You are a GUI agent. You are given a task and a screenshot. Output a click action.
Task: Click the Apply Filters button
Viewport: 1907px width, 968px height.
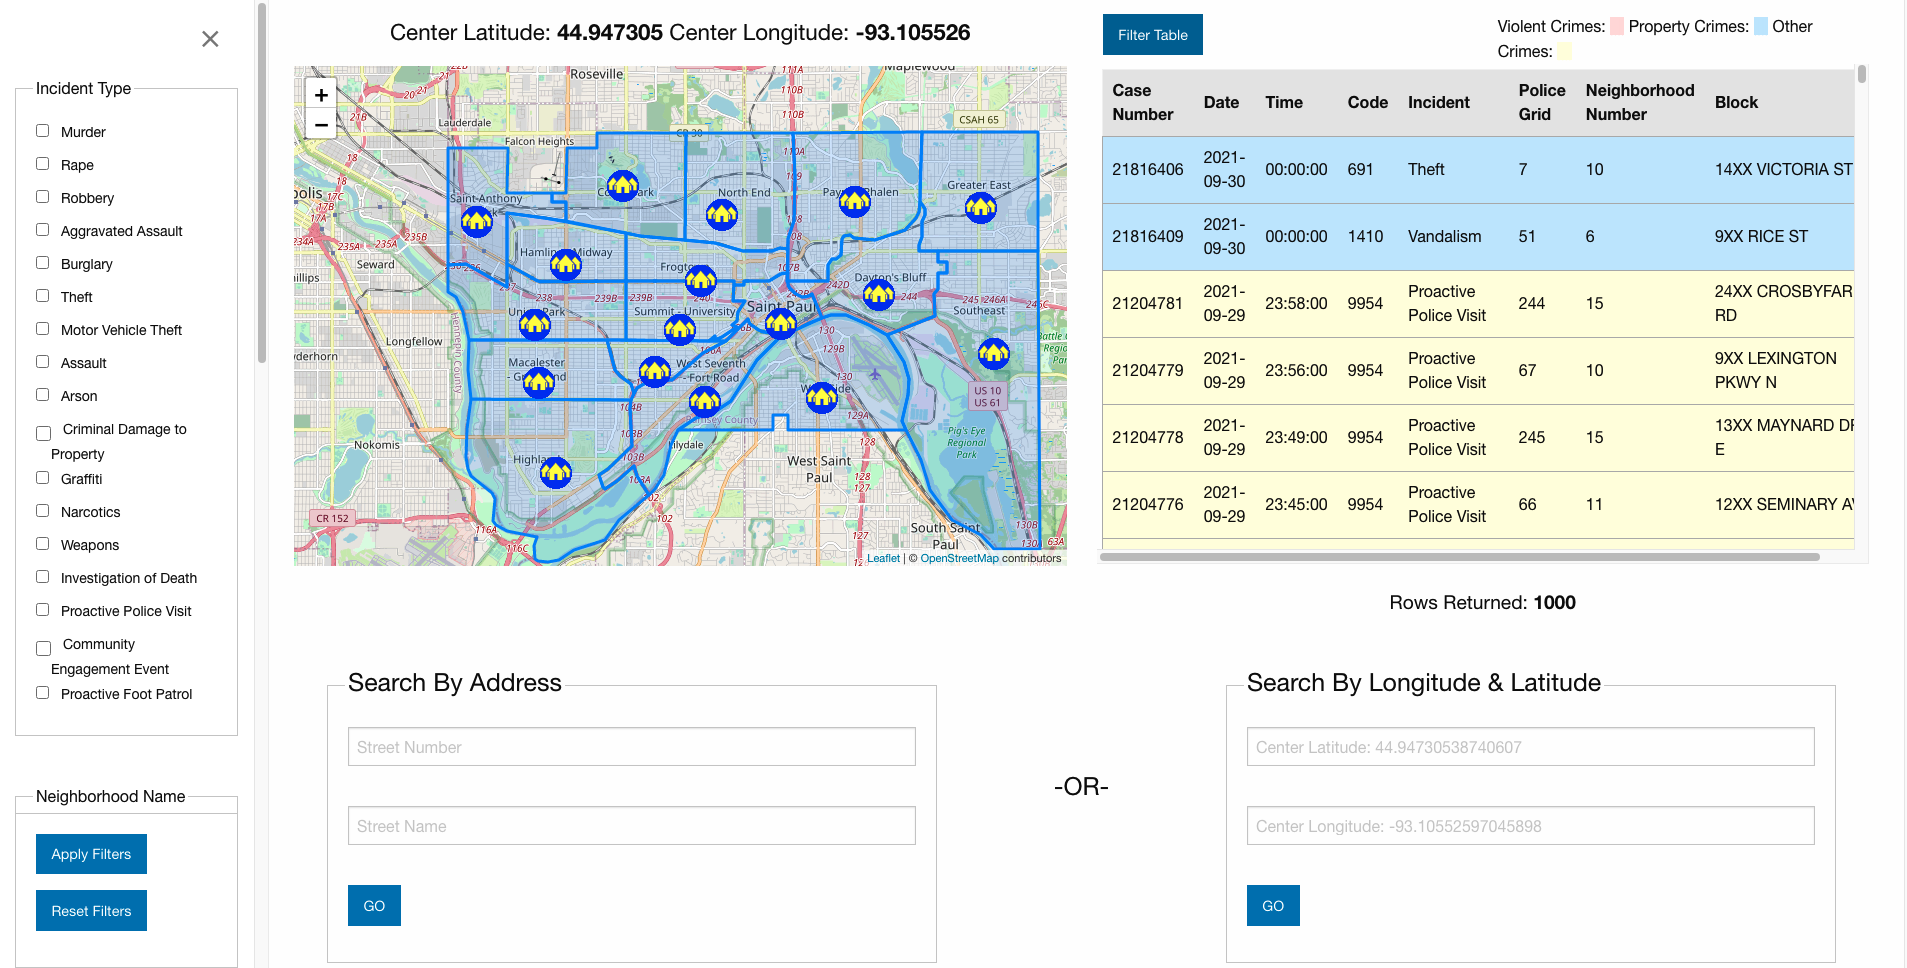(91, 854)
